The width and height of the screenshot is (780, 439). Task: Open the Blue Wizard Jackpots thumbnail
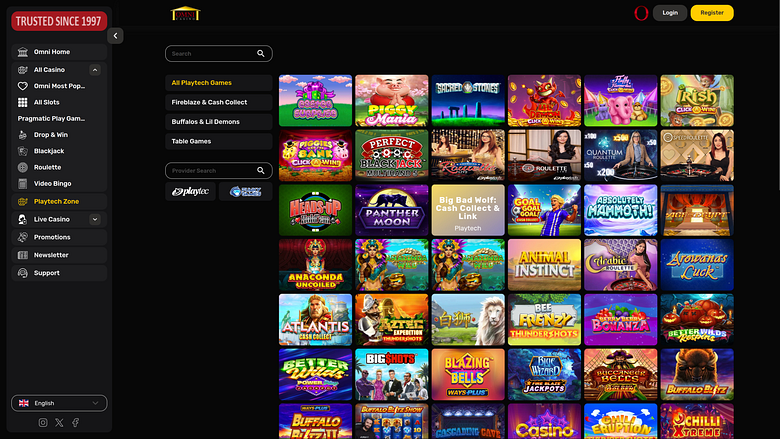(544, 374)
